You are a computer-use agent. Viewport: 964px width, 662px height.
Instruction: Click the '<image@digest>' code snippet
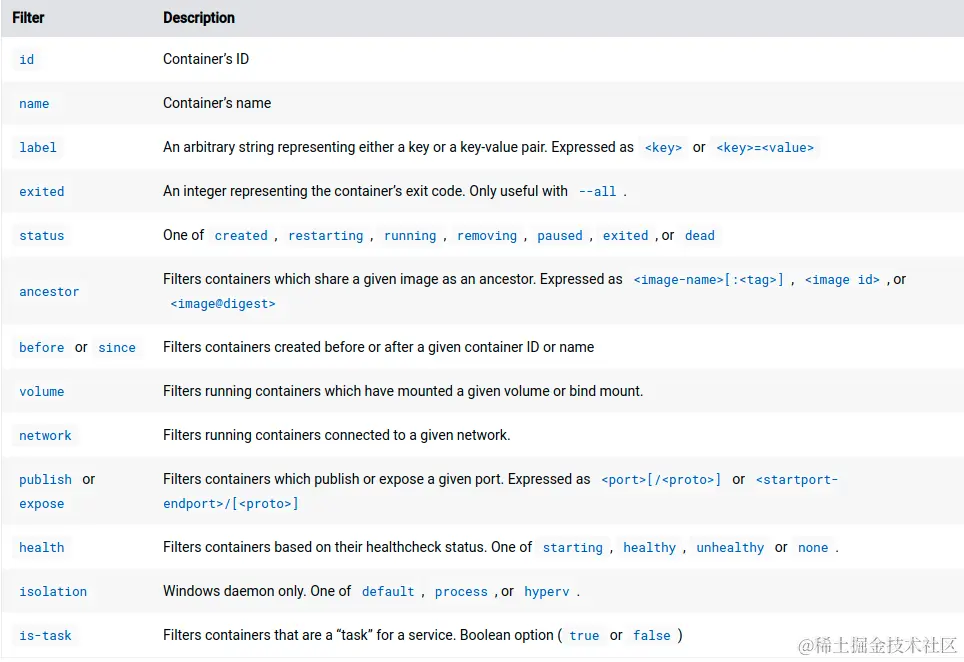point(223,304)
